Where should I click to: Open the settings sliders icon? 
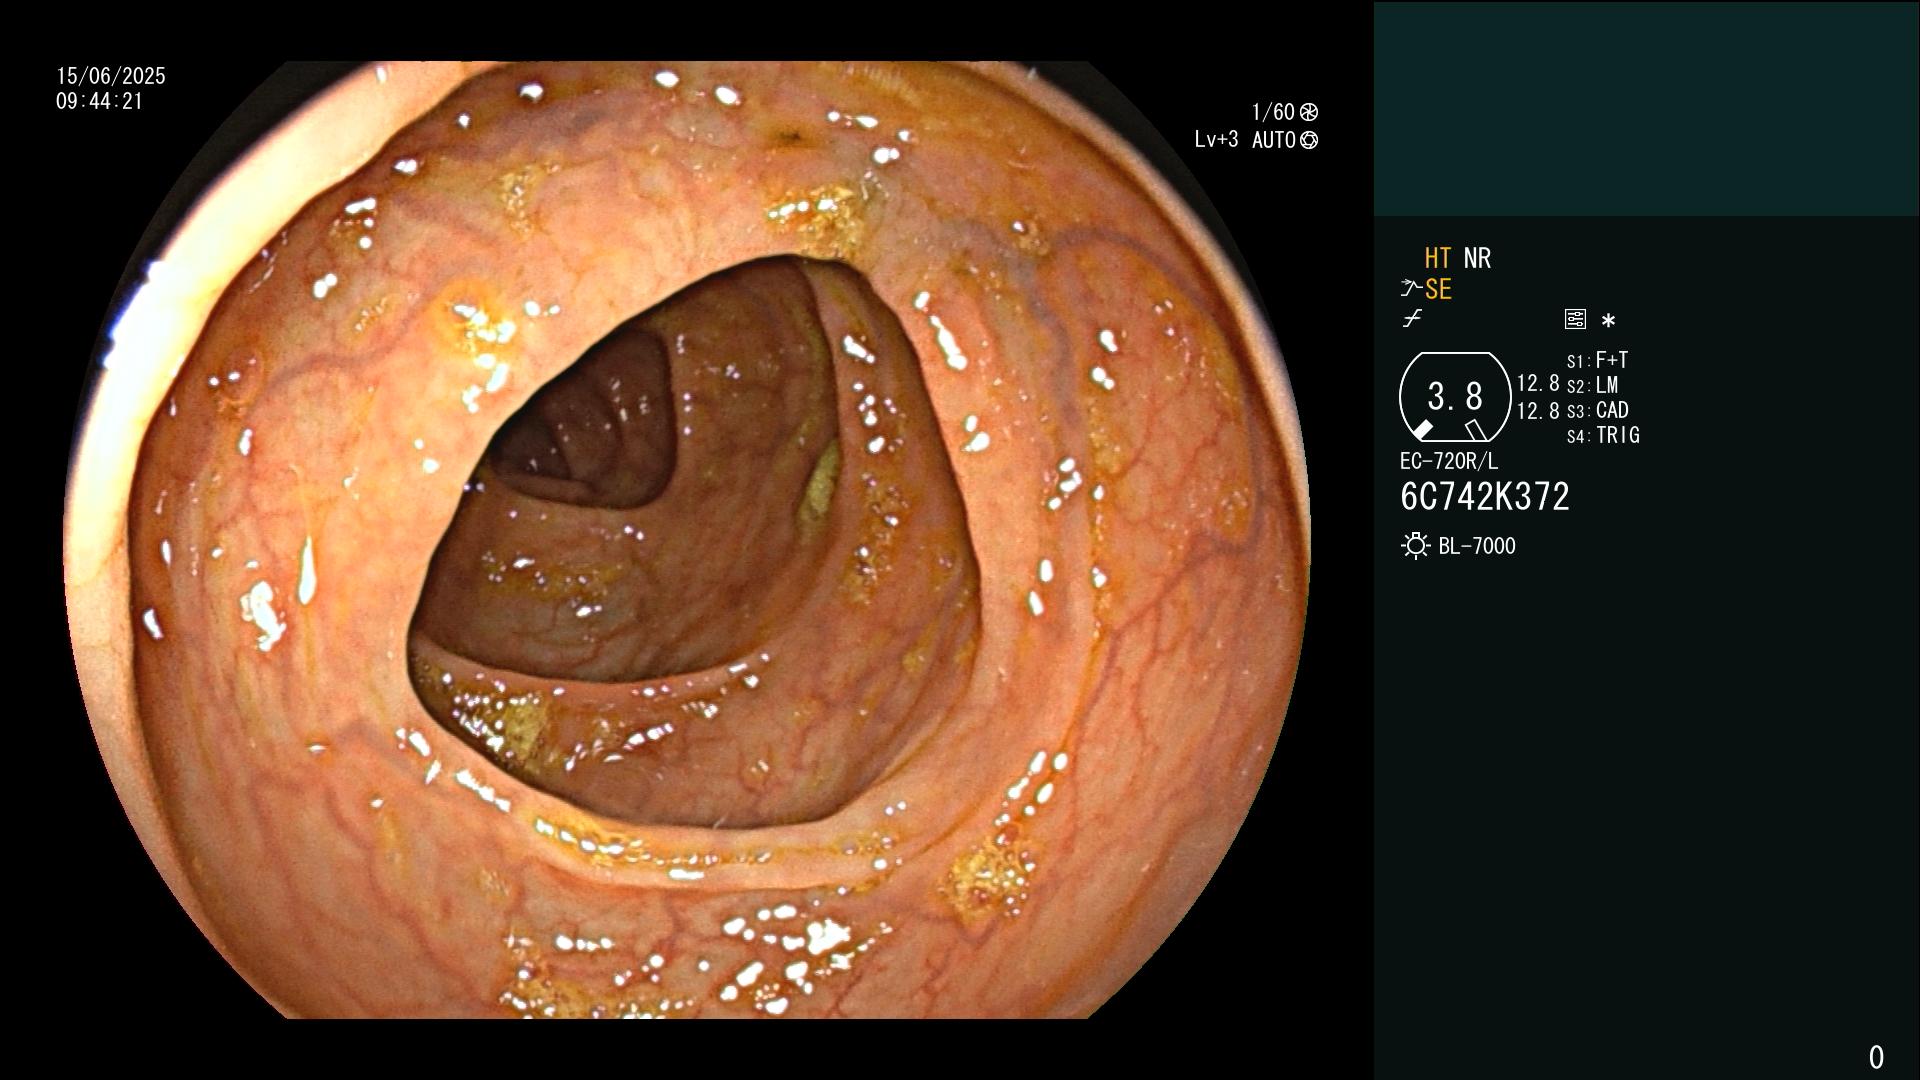[1575, 319]
